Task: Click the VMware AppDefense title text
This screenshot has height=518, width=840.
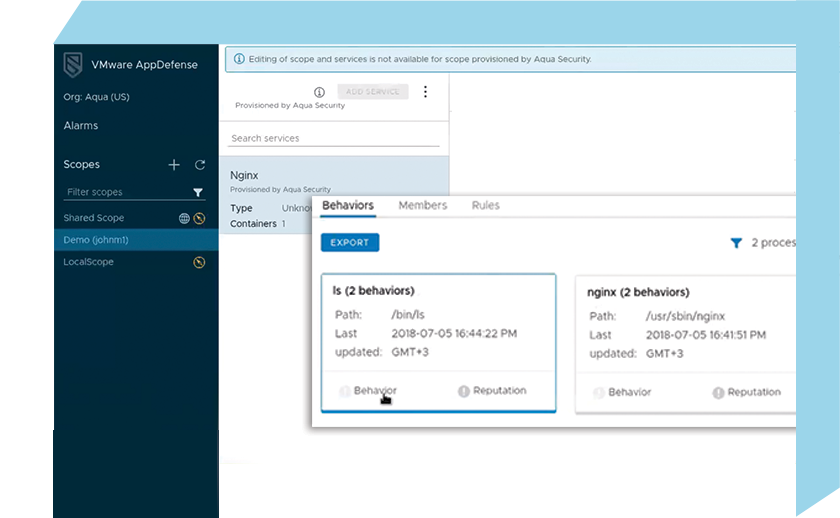Action: 144,65
